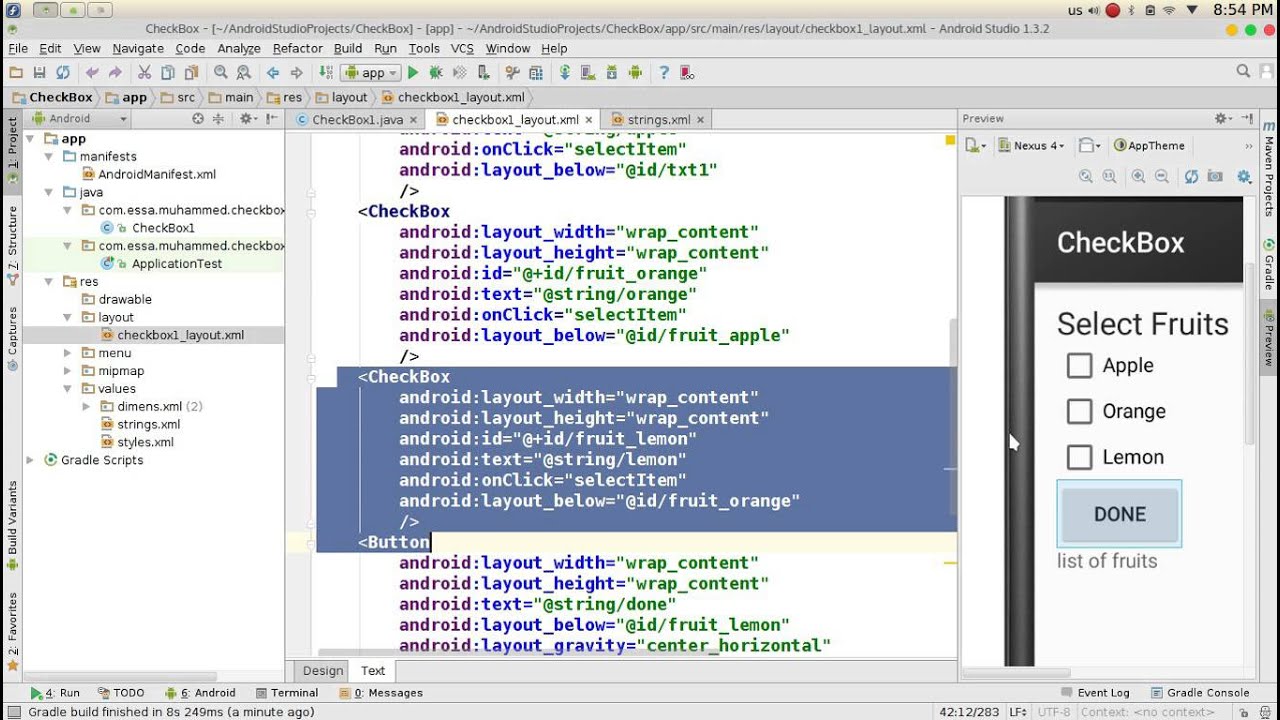Click the Cut scissors icon in toolbar
Viewport: 1280px width, 720px height.
pos(144,73)
